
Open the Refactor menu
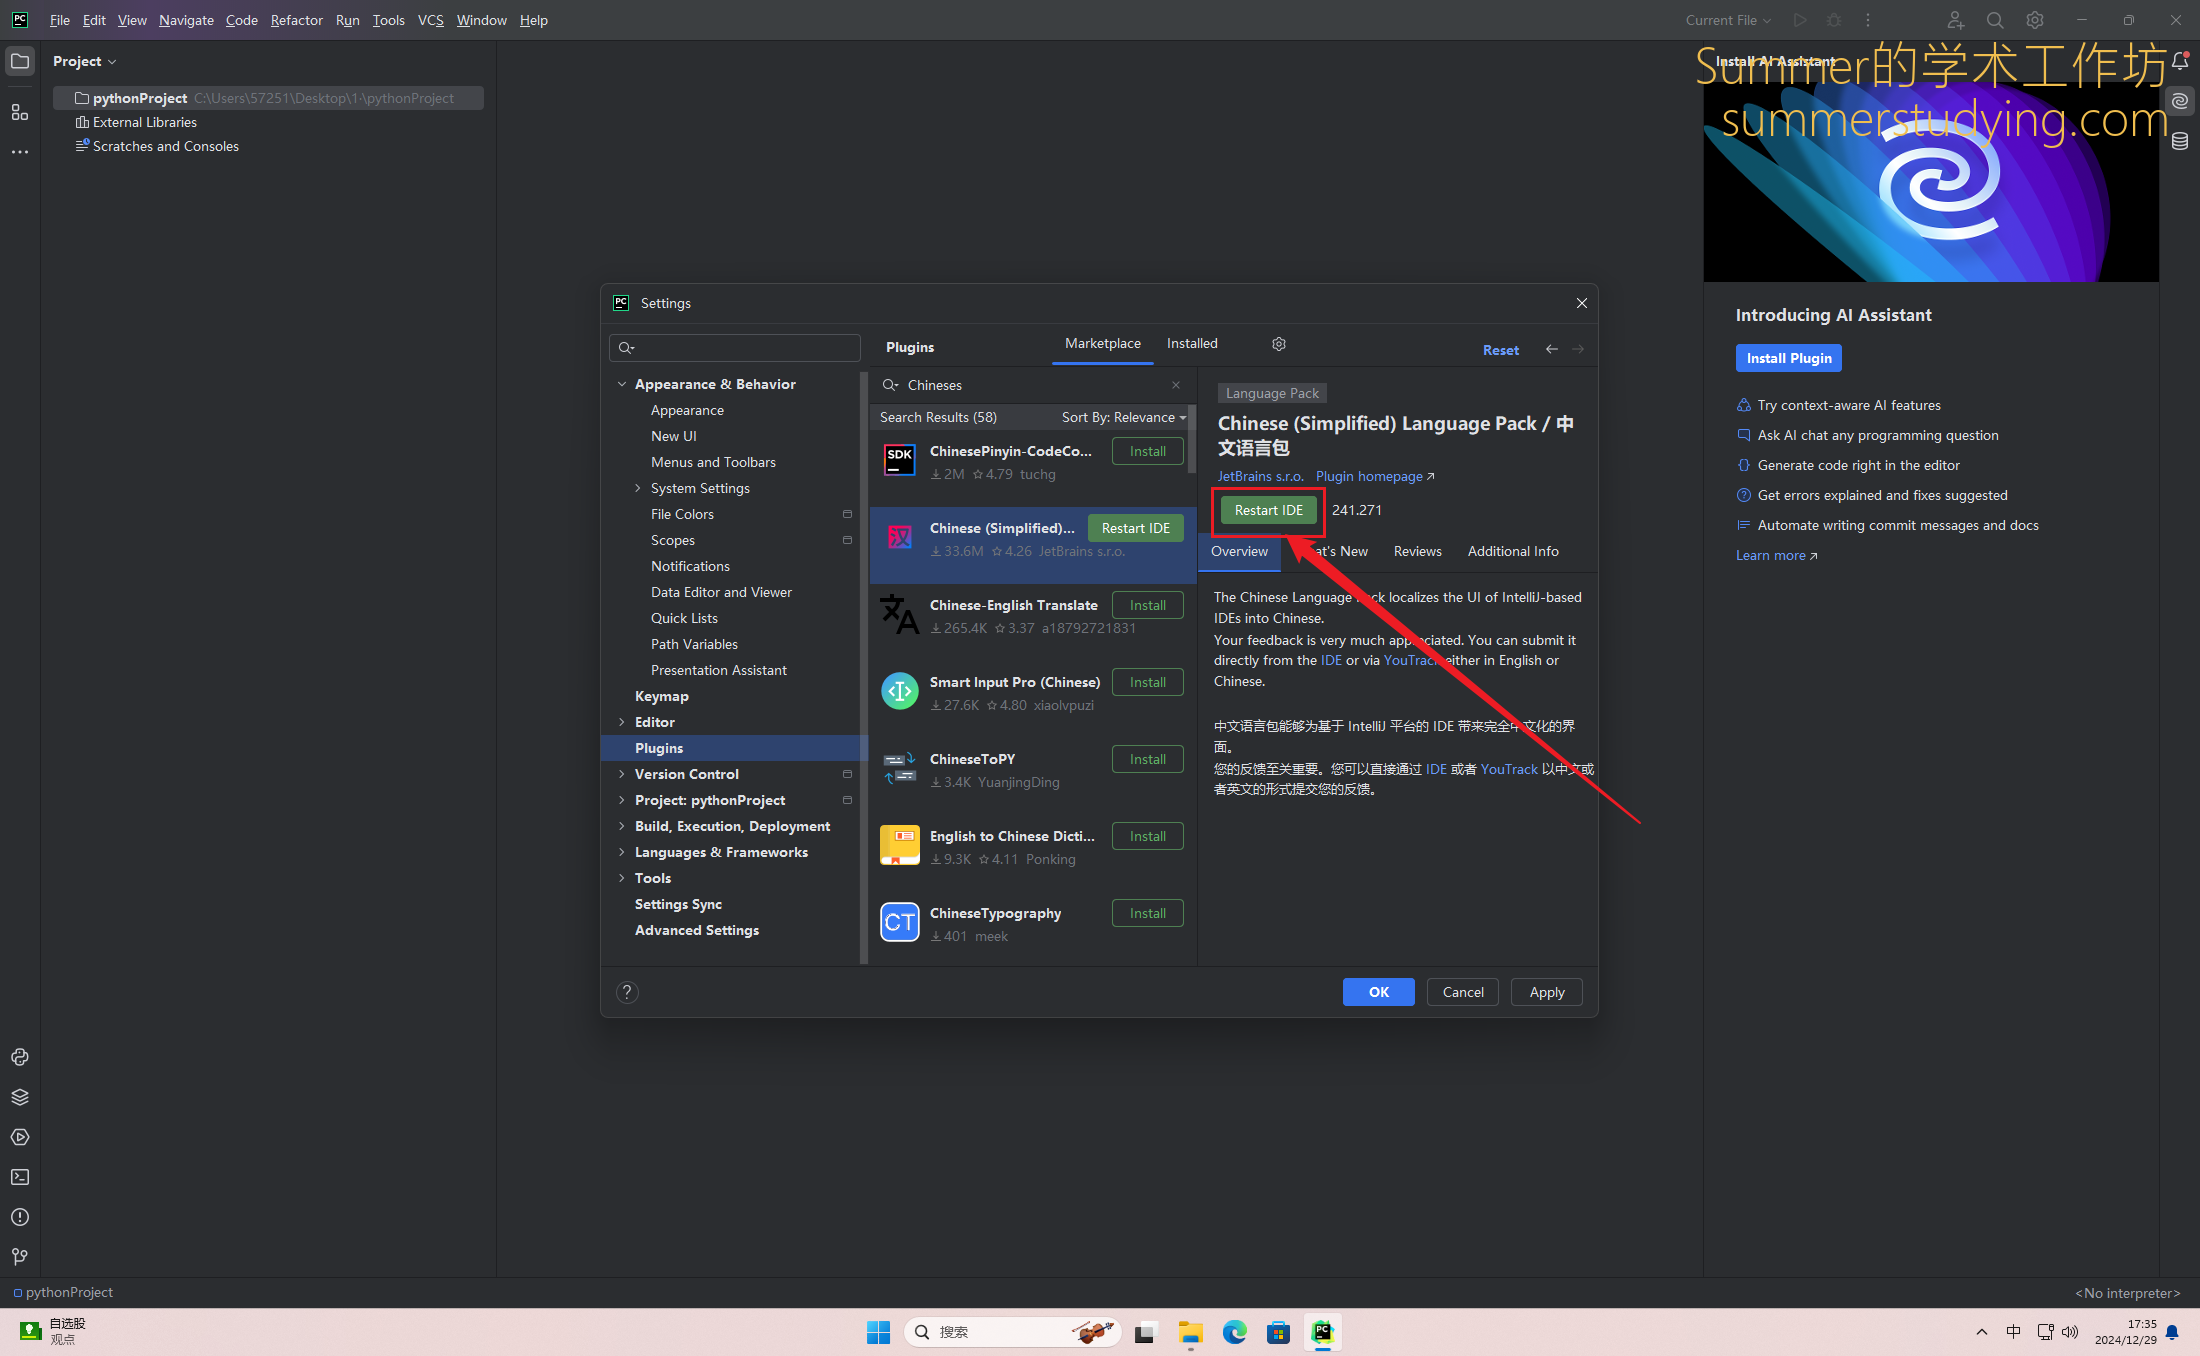click(297, 20)
